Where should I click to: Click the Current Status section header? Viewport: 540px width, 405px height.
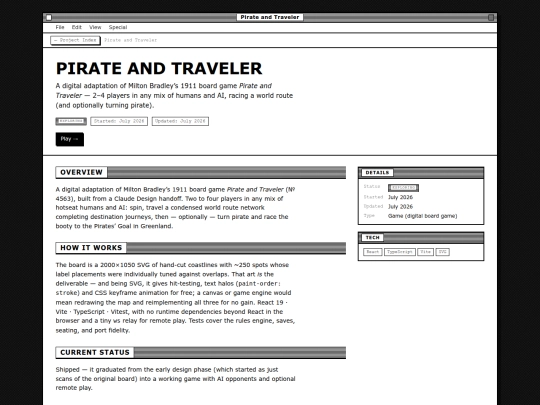pyautogui.click(x=201, y=353)
